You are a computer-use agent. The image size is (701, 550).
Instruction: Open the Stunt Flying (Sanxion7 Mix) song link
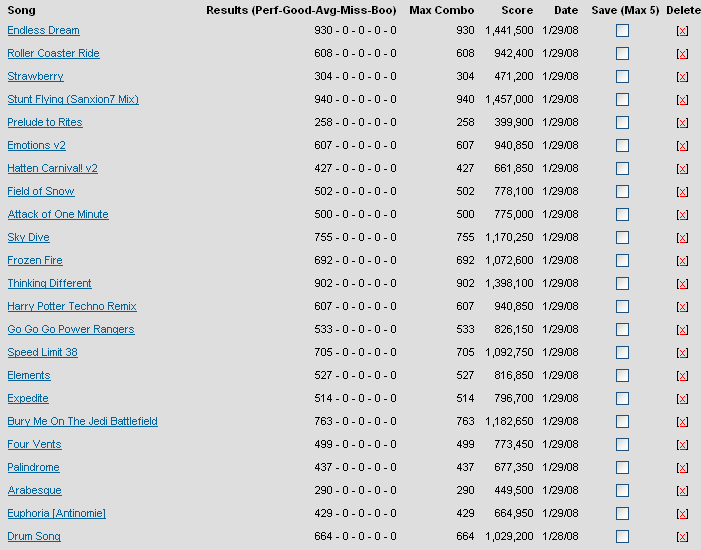(x=73, y=100)
